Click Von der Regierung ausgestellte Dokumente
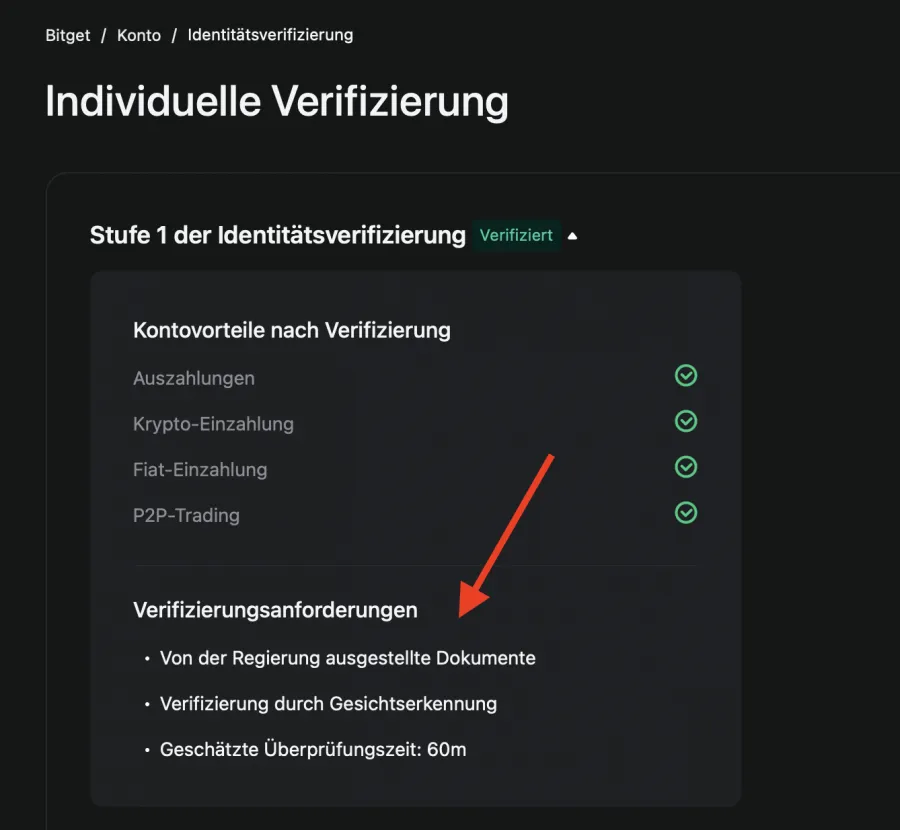 [x=347, y=658]
